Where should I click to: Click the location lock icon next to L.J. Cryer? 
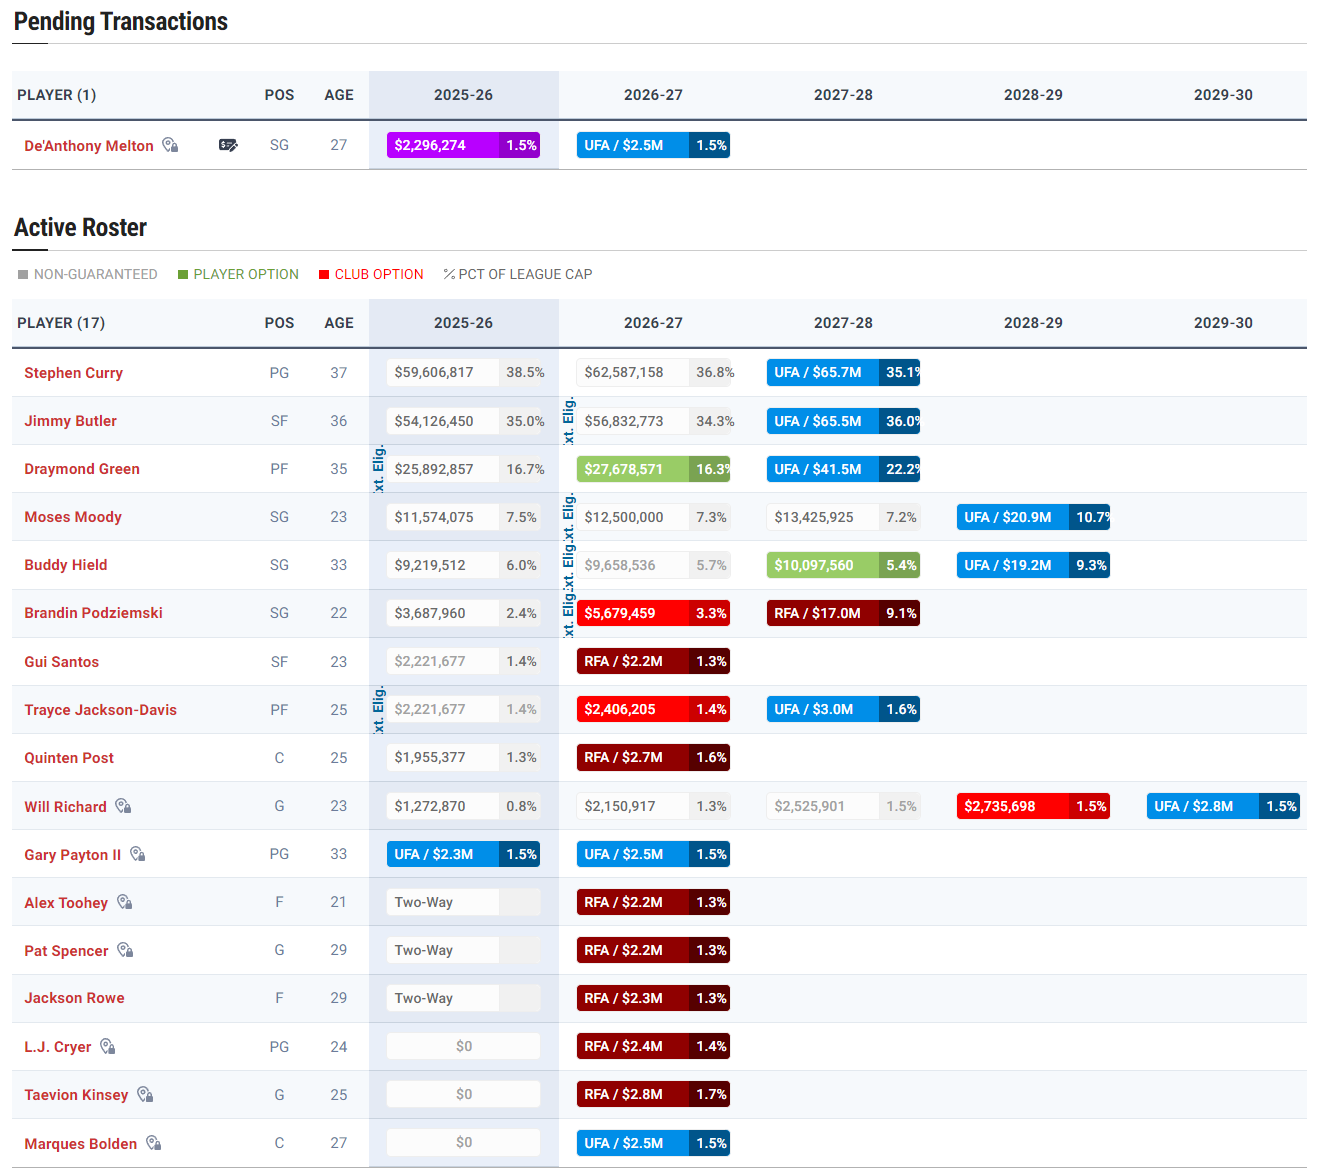(108, 1047)
